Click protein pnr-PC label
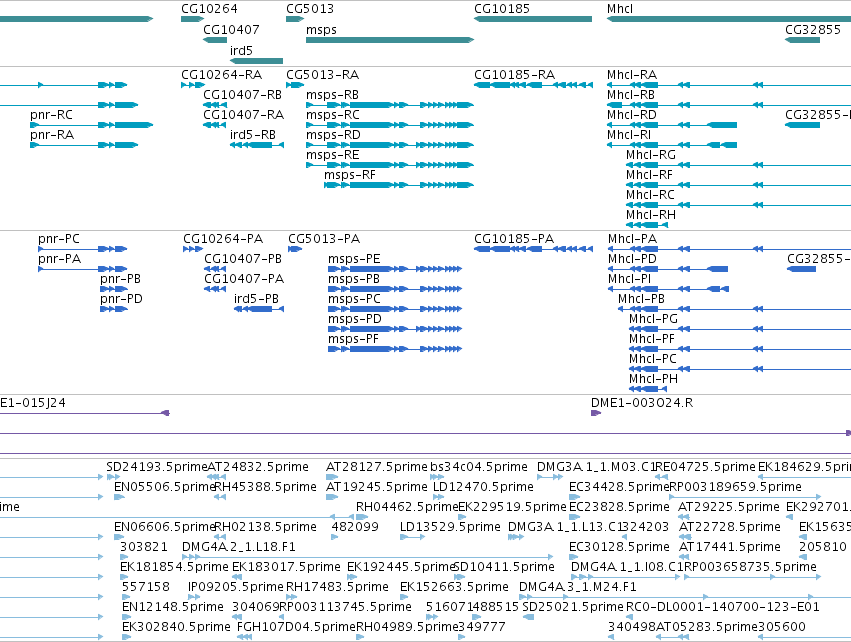This screenshot has width=851, height=642. pos(59,239)
